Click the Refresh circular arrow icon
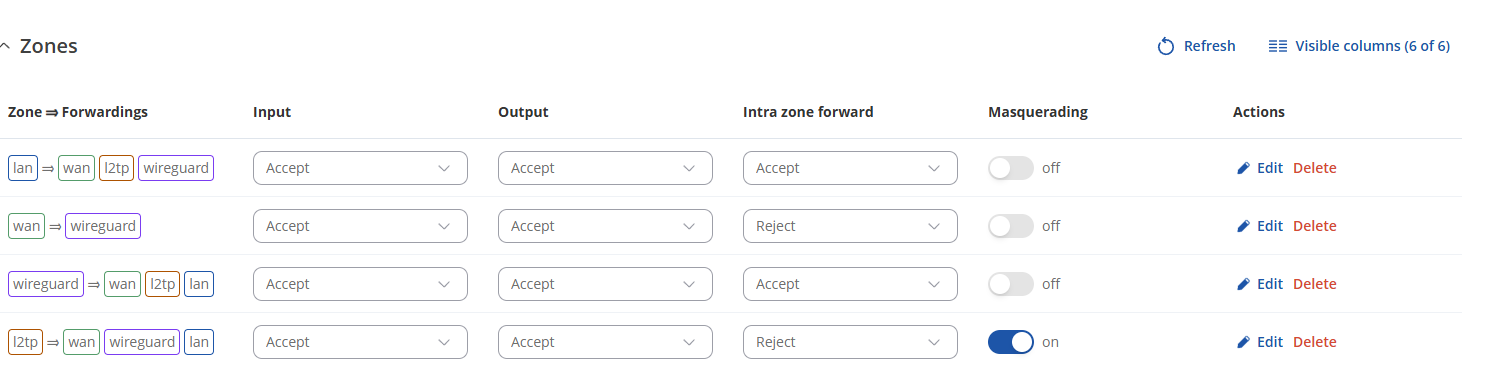This screenshot has height=373, width=1491. 1165,46
